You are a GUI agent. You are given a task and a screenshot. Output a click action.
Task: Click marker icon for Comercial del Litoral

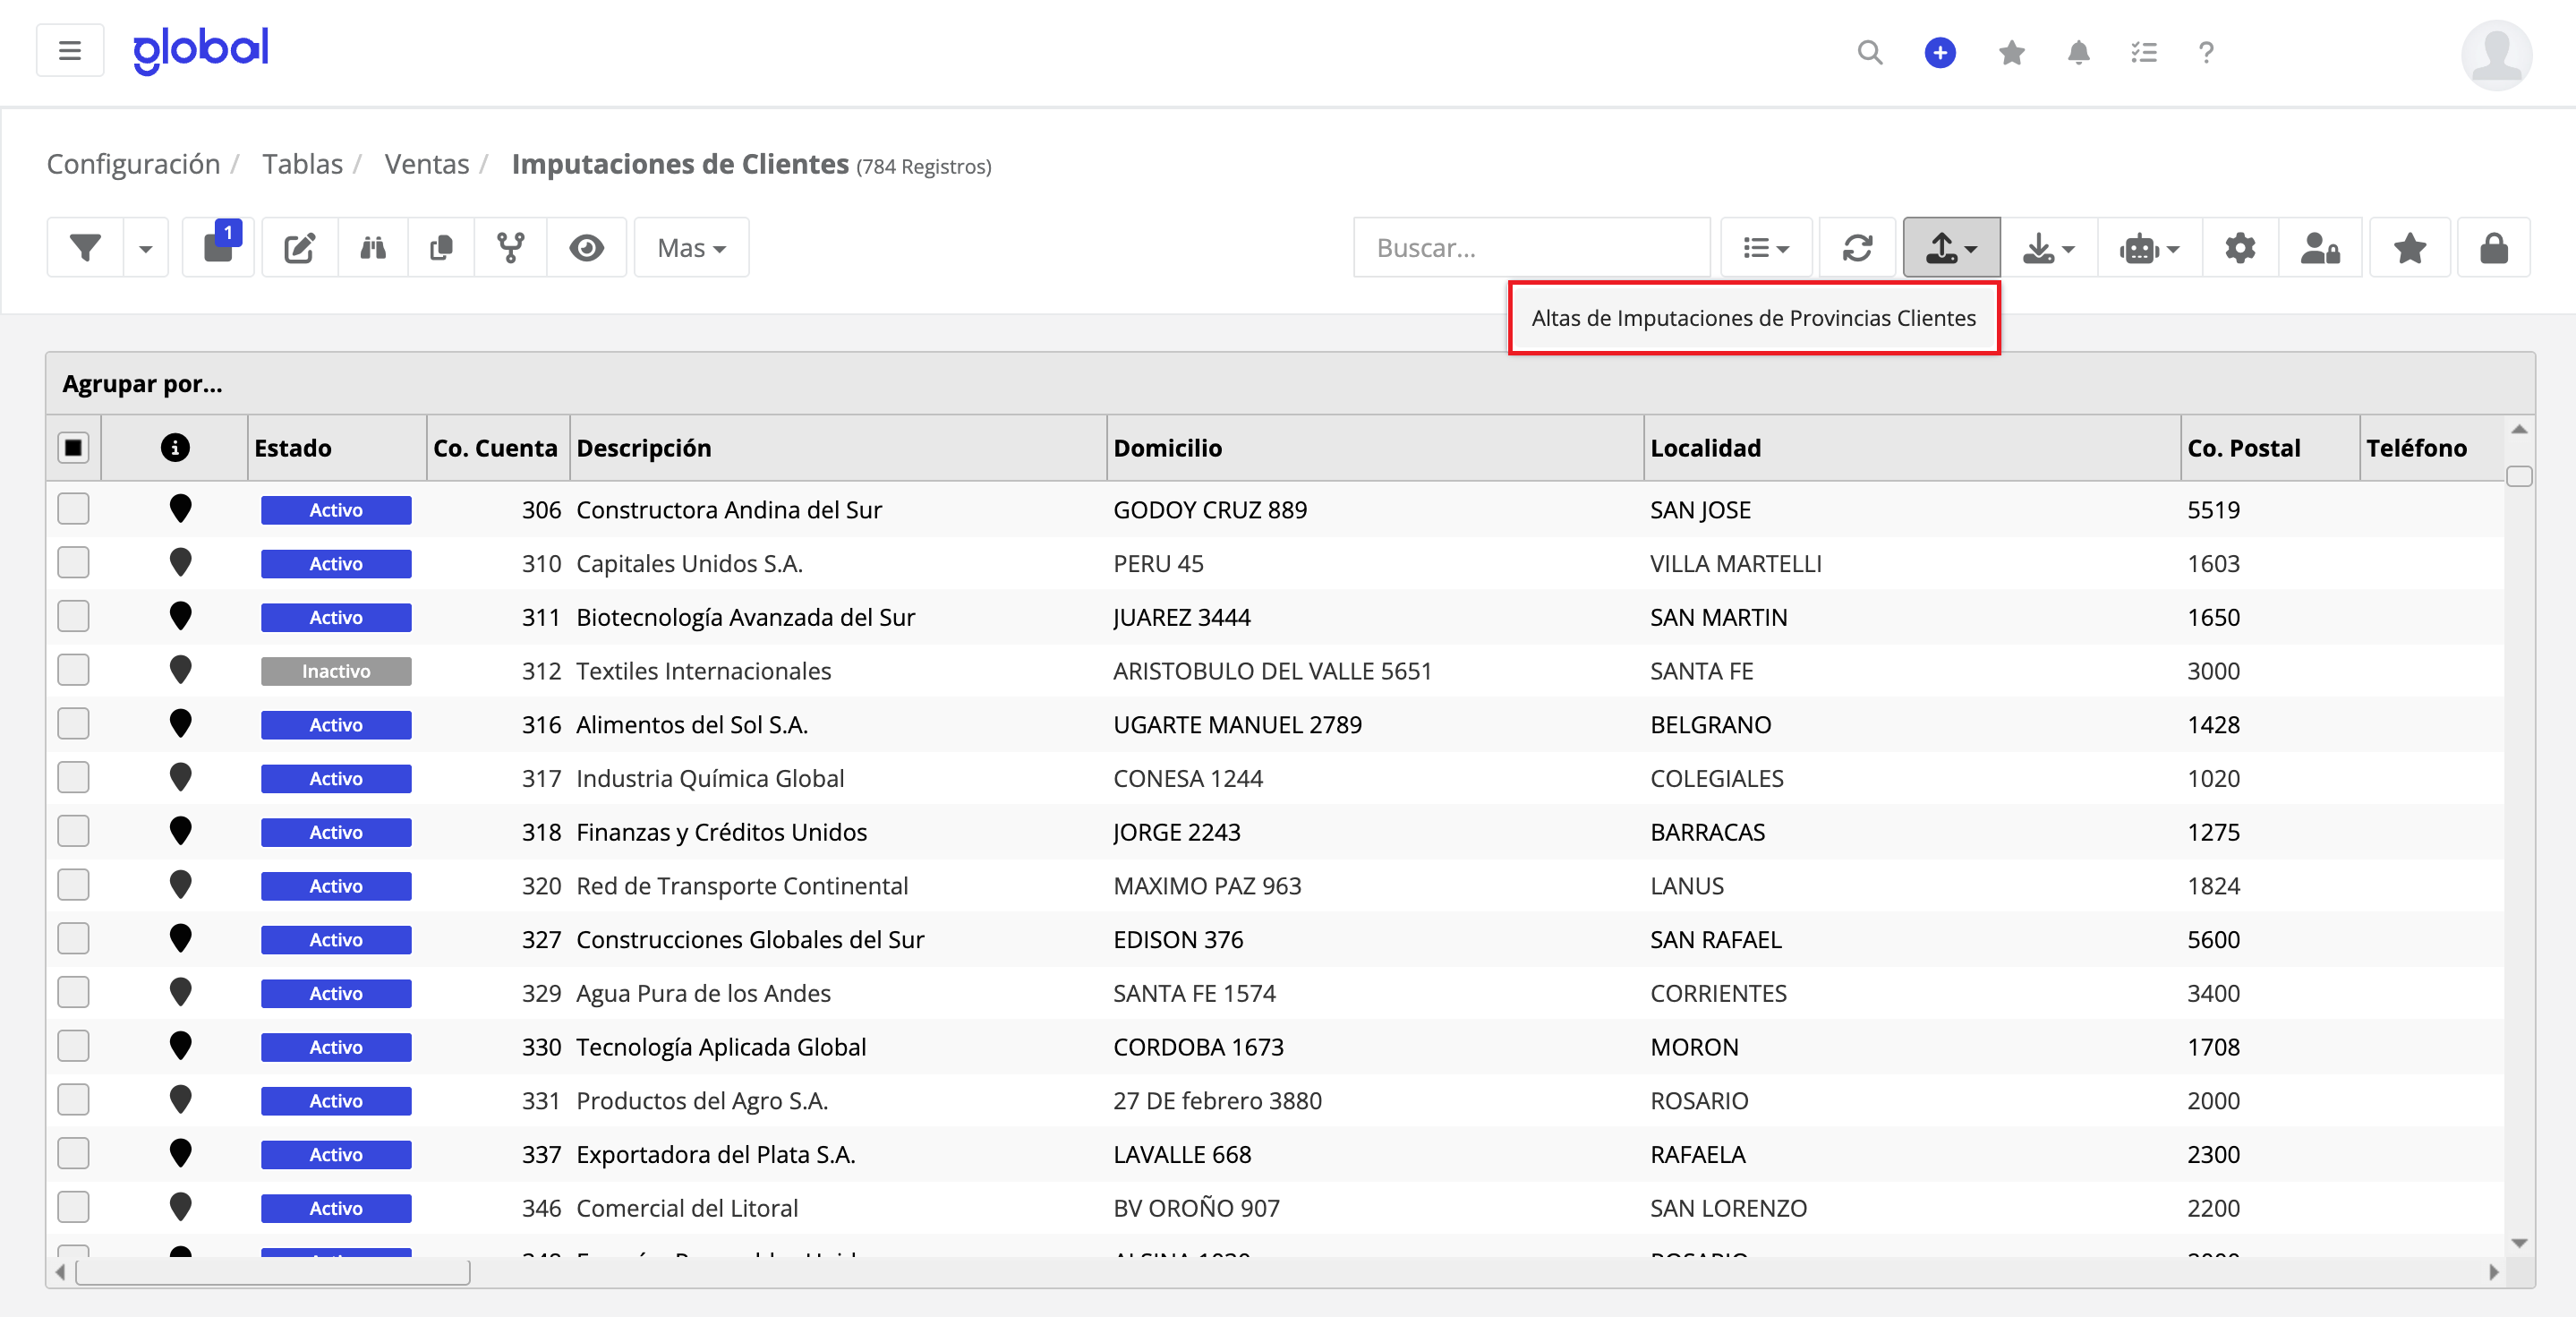(180, 1207)
